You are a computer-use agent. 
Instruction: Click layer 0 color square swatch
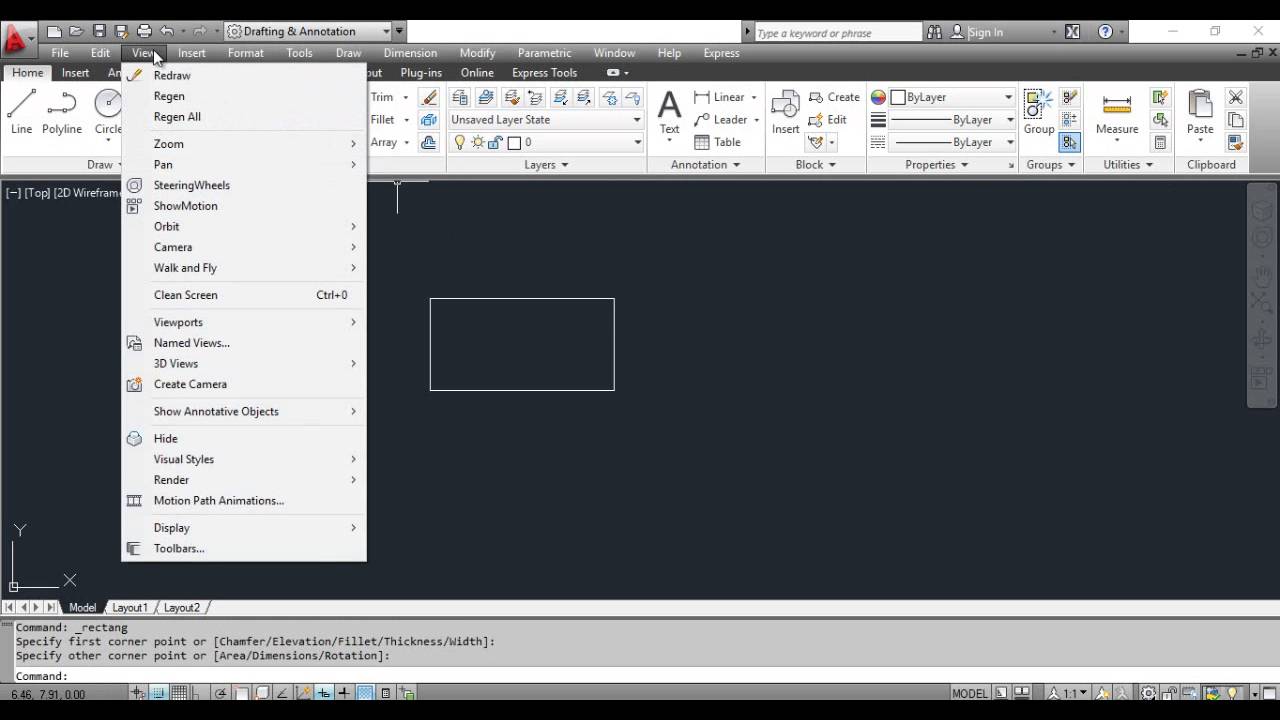(514, 143)
